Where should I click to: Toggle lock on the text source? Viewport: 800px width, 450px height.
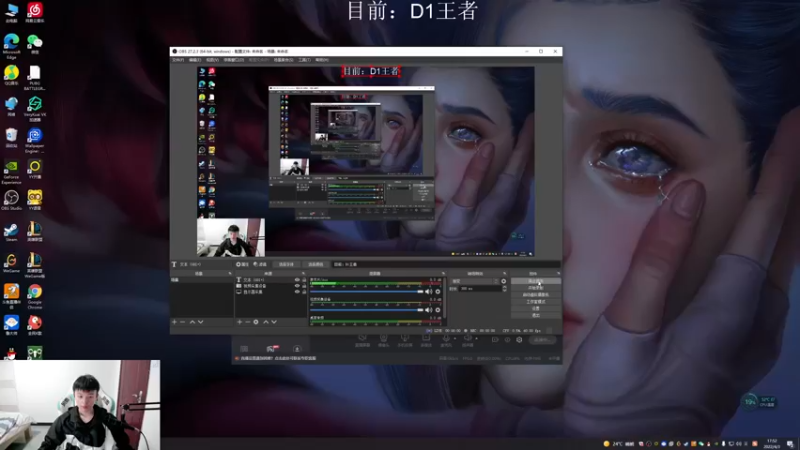(304, 280)
